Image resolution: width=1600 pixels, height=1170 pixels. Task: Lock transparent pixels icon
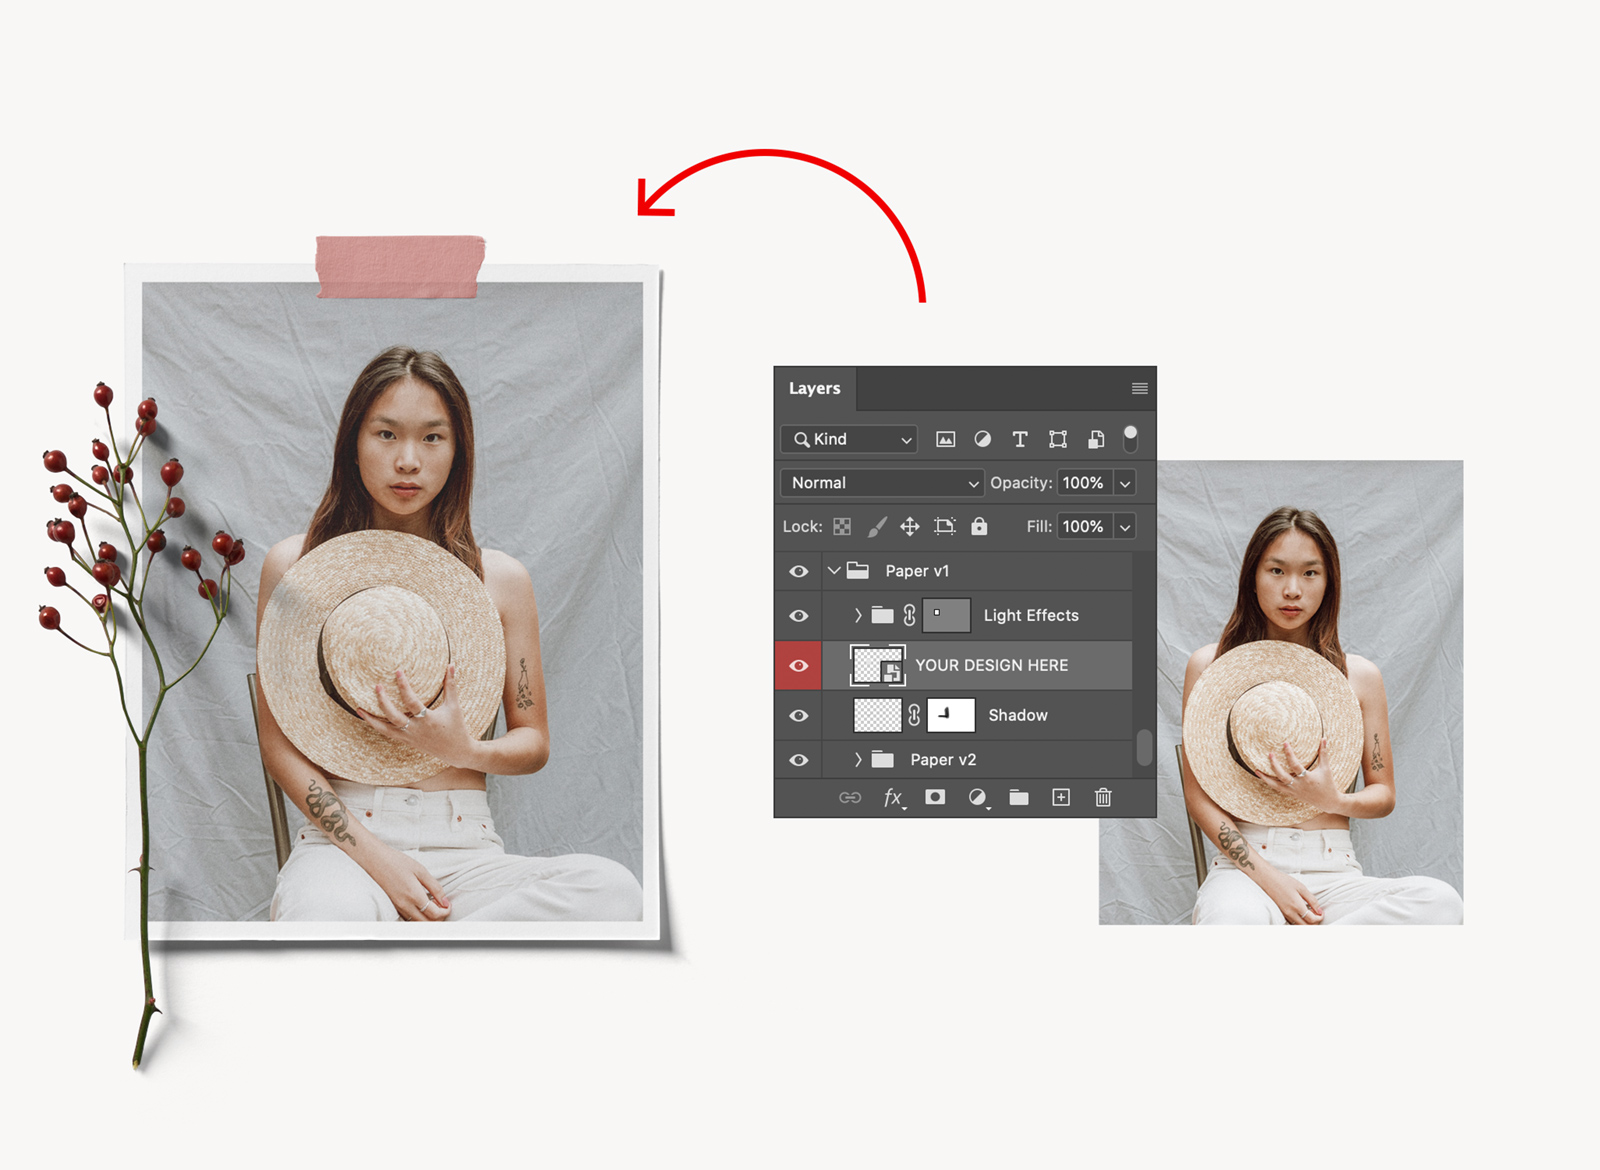click(842, 526)
